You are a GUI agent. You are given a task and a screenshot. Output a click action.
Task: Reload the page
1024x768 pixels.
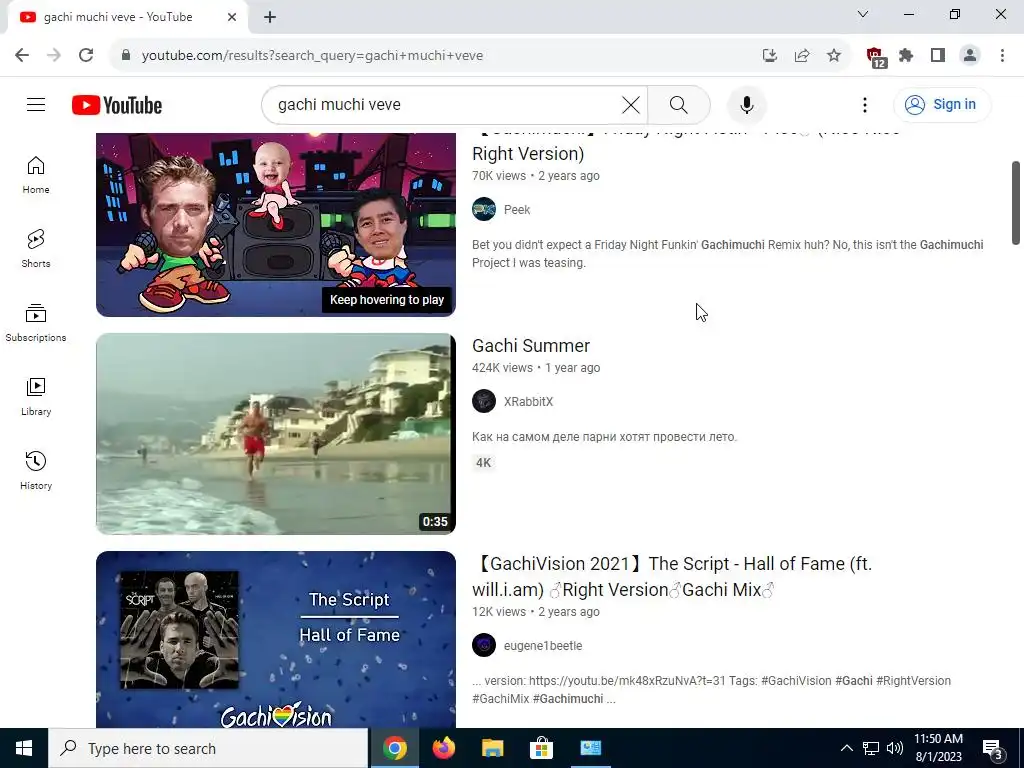coord(86,56)
